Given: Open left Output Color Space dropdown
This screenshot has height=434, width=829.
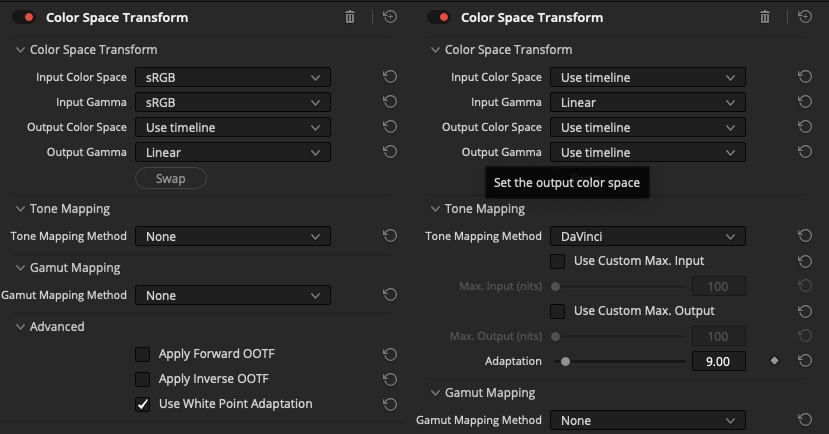Looking at the screenshot, I should pos(233,127).
